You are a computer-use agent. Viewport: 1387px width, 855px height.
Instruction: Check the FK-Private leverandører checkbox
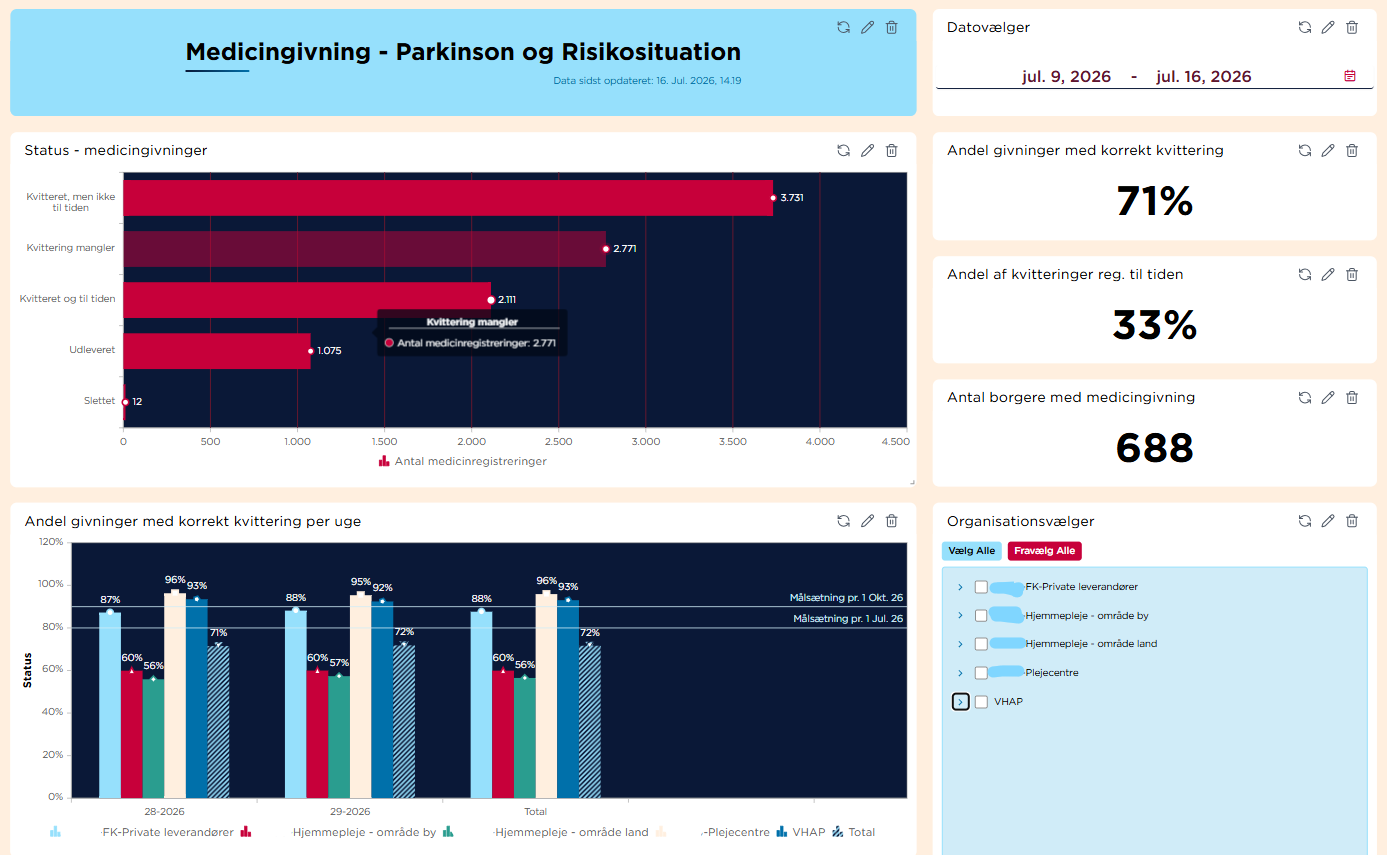tap(981, 587)
